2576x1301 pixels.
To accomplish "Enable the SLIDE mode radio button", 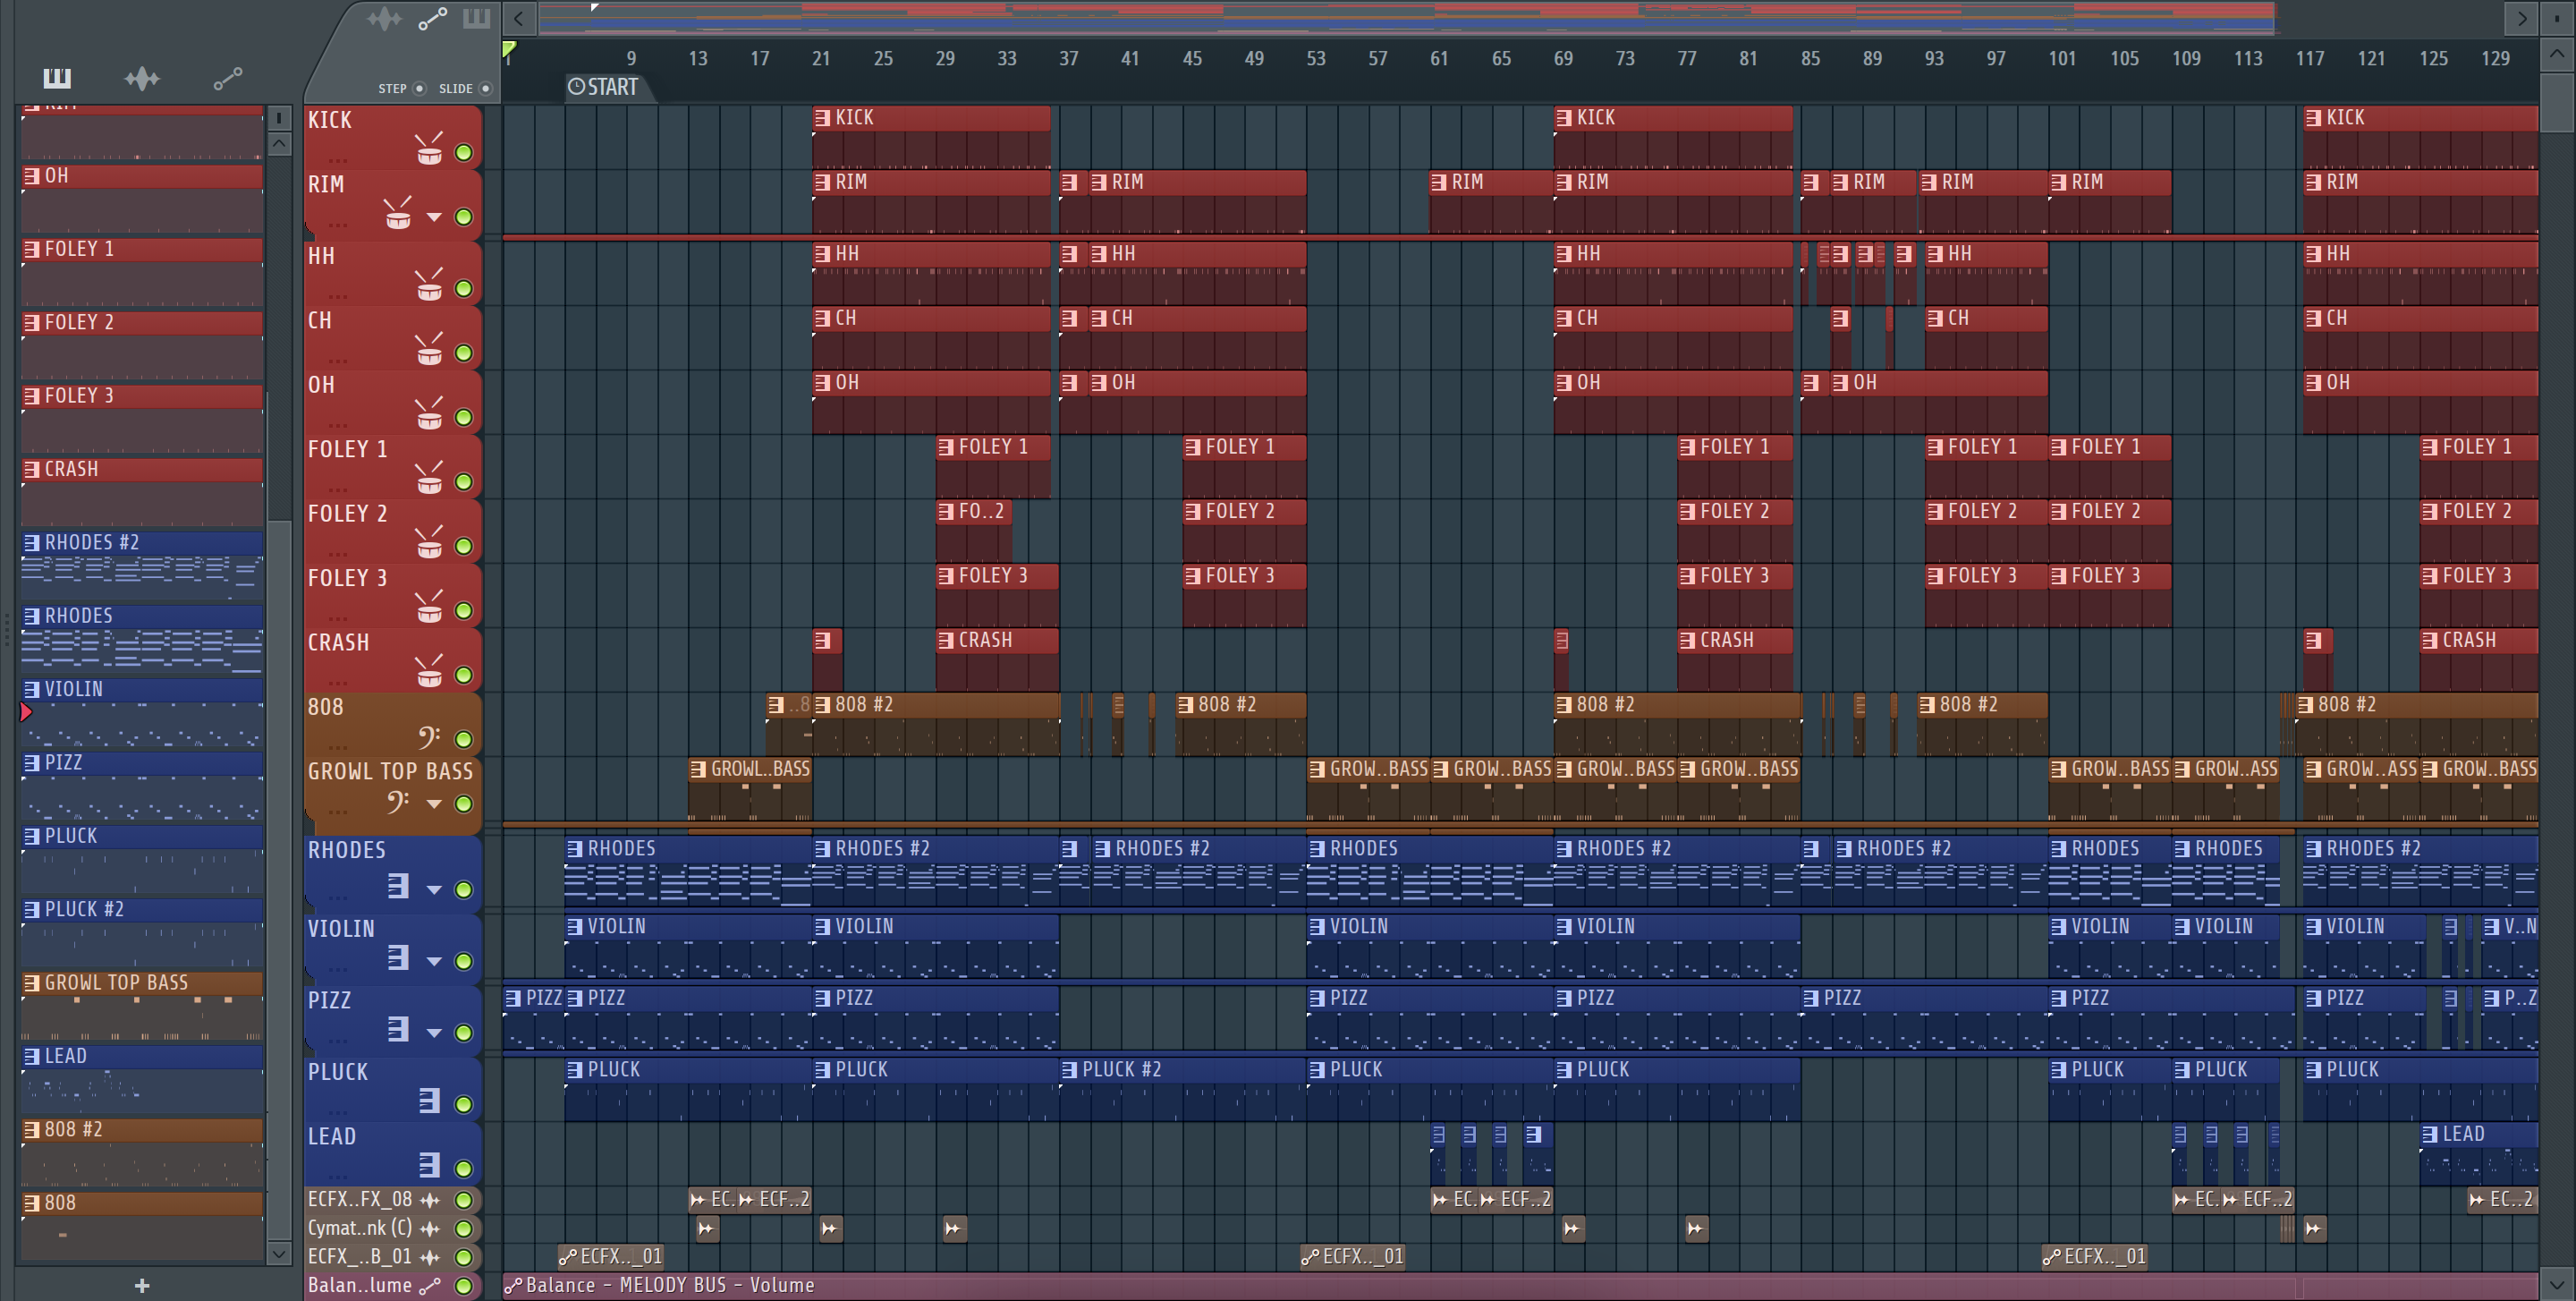I will pos(486,89).
